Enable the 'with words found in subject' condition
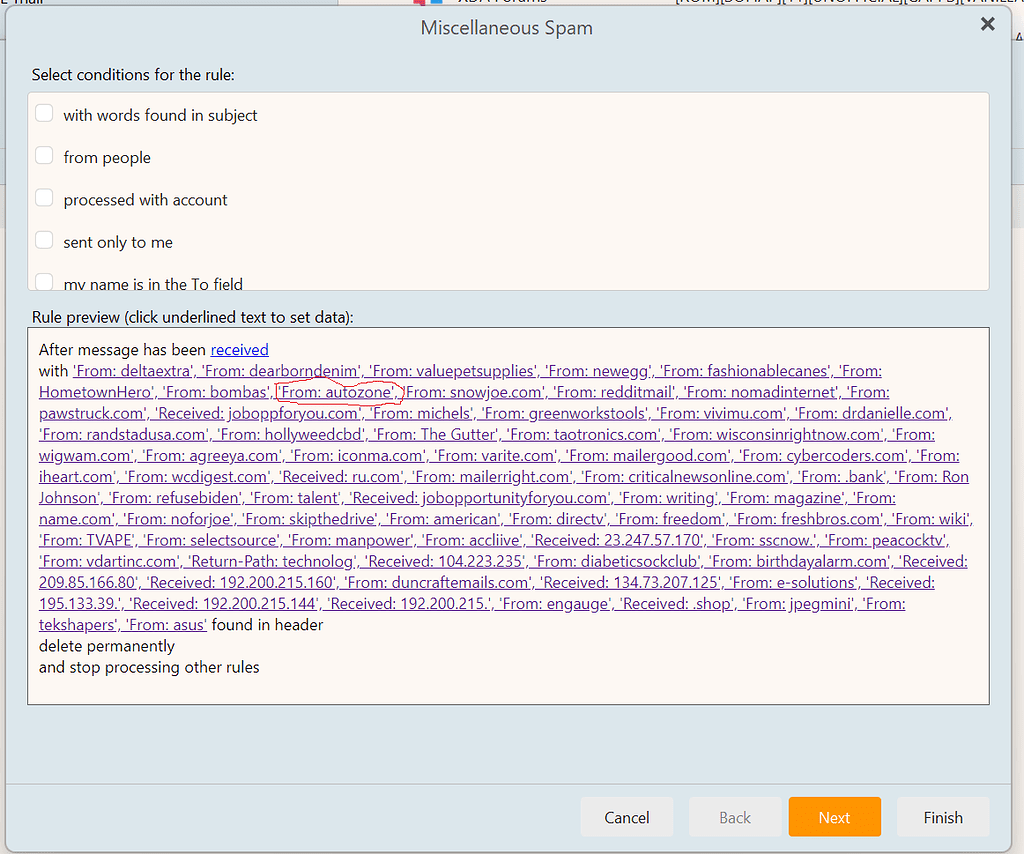This screenshot has height=854, width=1024. [44, 113]
